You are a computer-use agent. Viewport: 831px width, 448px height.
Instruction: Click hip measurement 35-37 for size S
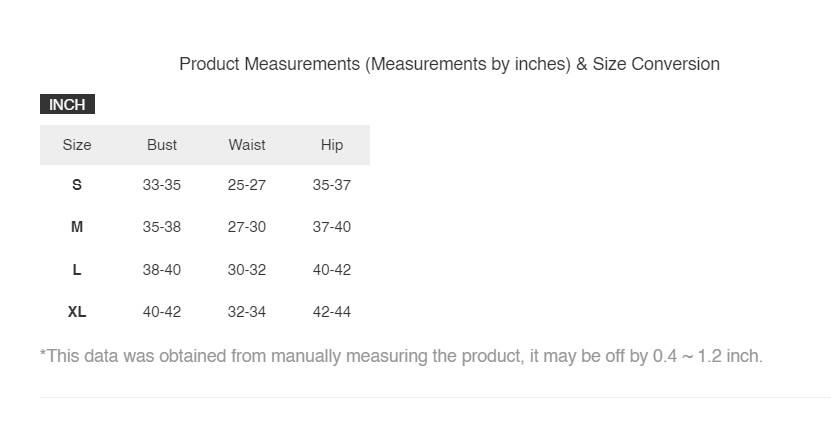(x=332, y=185)
